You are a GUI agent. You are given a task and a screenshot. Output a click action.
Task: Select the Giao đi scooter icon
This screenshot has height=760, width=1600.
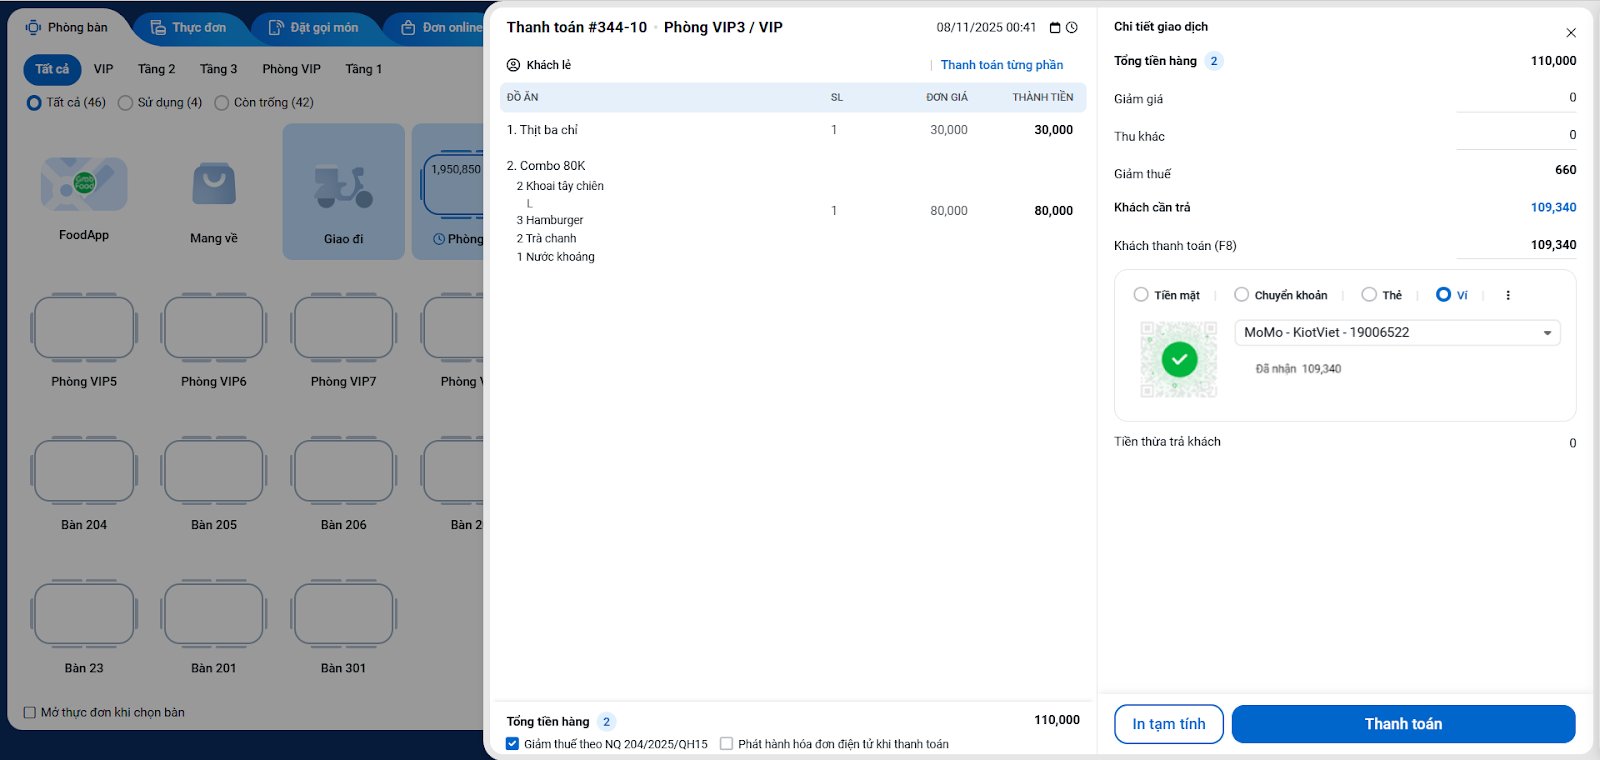[343, 187]
